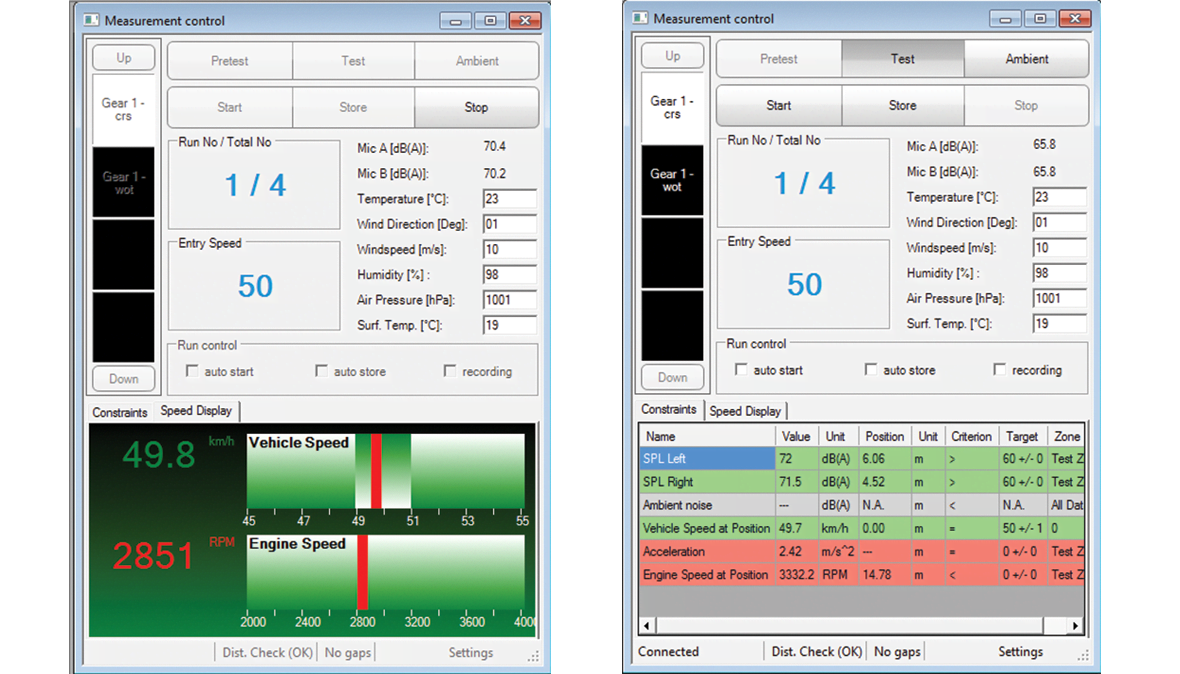Click Air Pressure input field in left window
Viewport: 1180px width, 674px height.
click(509, 299)
